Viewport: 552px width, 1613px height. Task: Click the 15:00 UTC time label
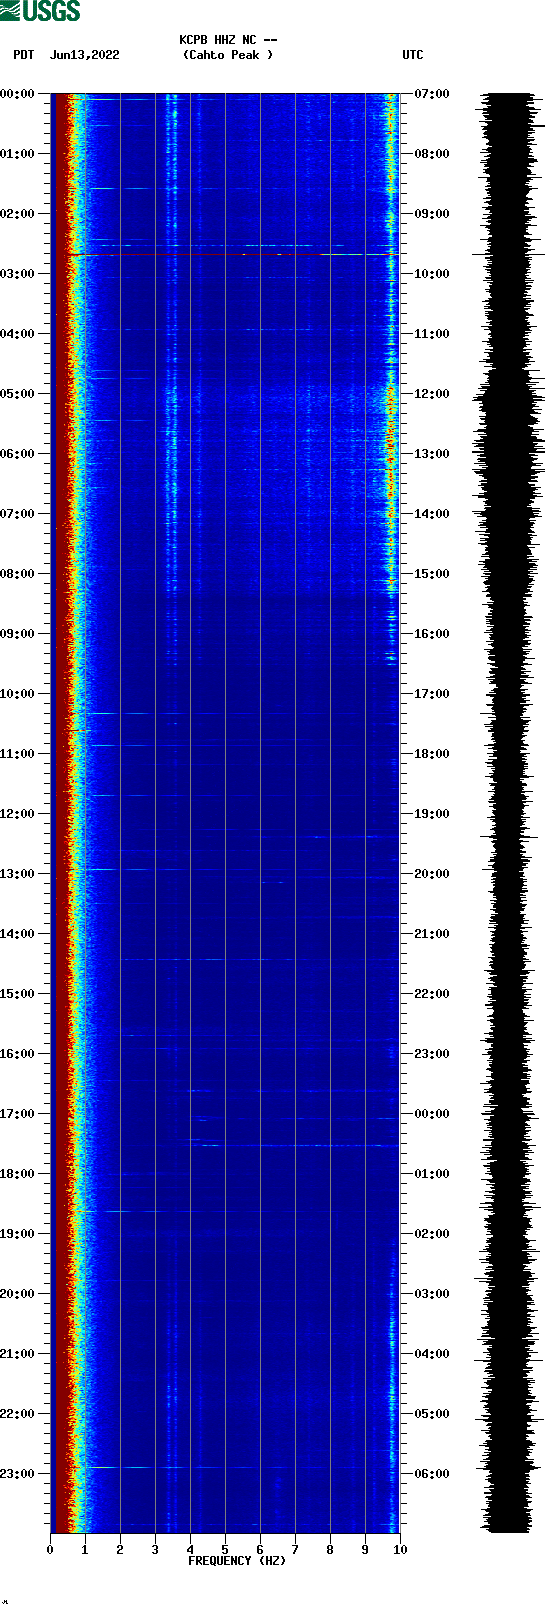point(432,574)
